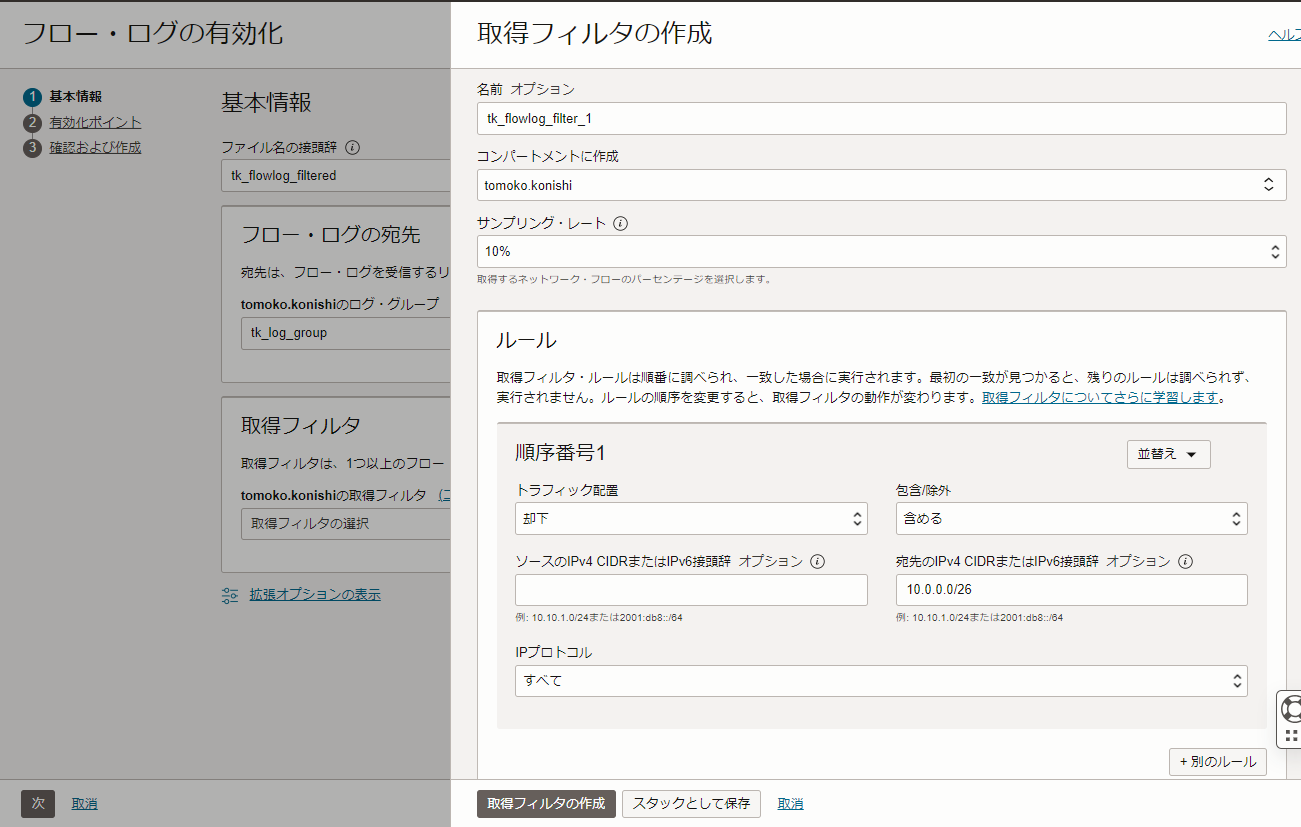Click the step 1 circle badge for 基本情報
The image size is (1301, 827).
pyautogui.click(x=31, y=97)
